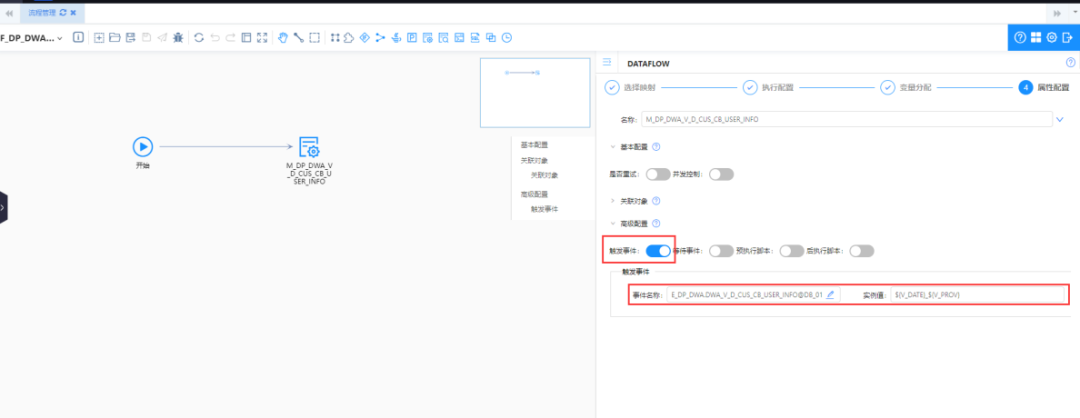Click the fullscreen expand icon
The width and height of the screenshot is (1080, 418).
(262, 38)
